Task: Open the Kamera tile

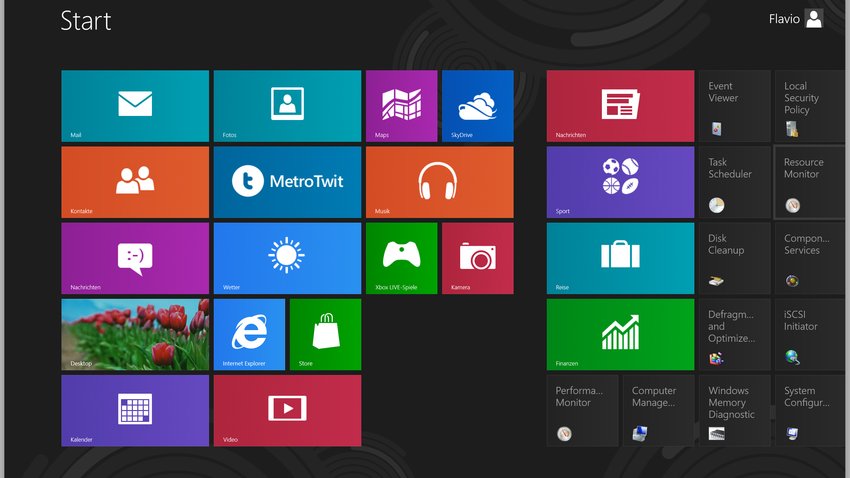Action: click(478, 259)
